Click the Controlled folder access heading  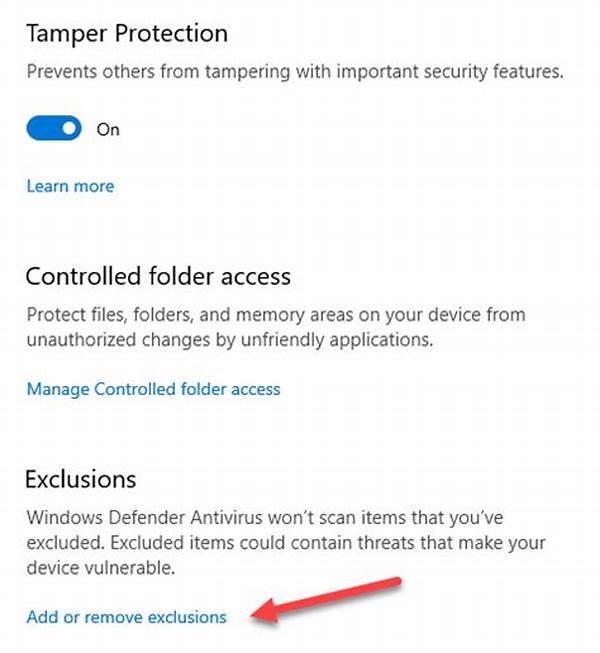coord(158,276)
